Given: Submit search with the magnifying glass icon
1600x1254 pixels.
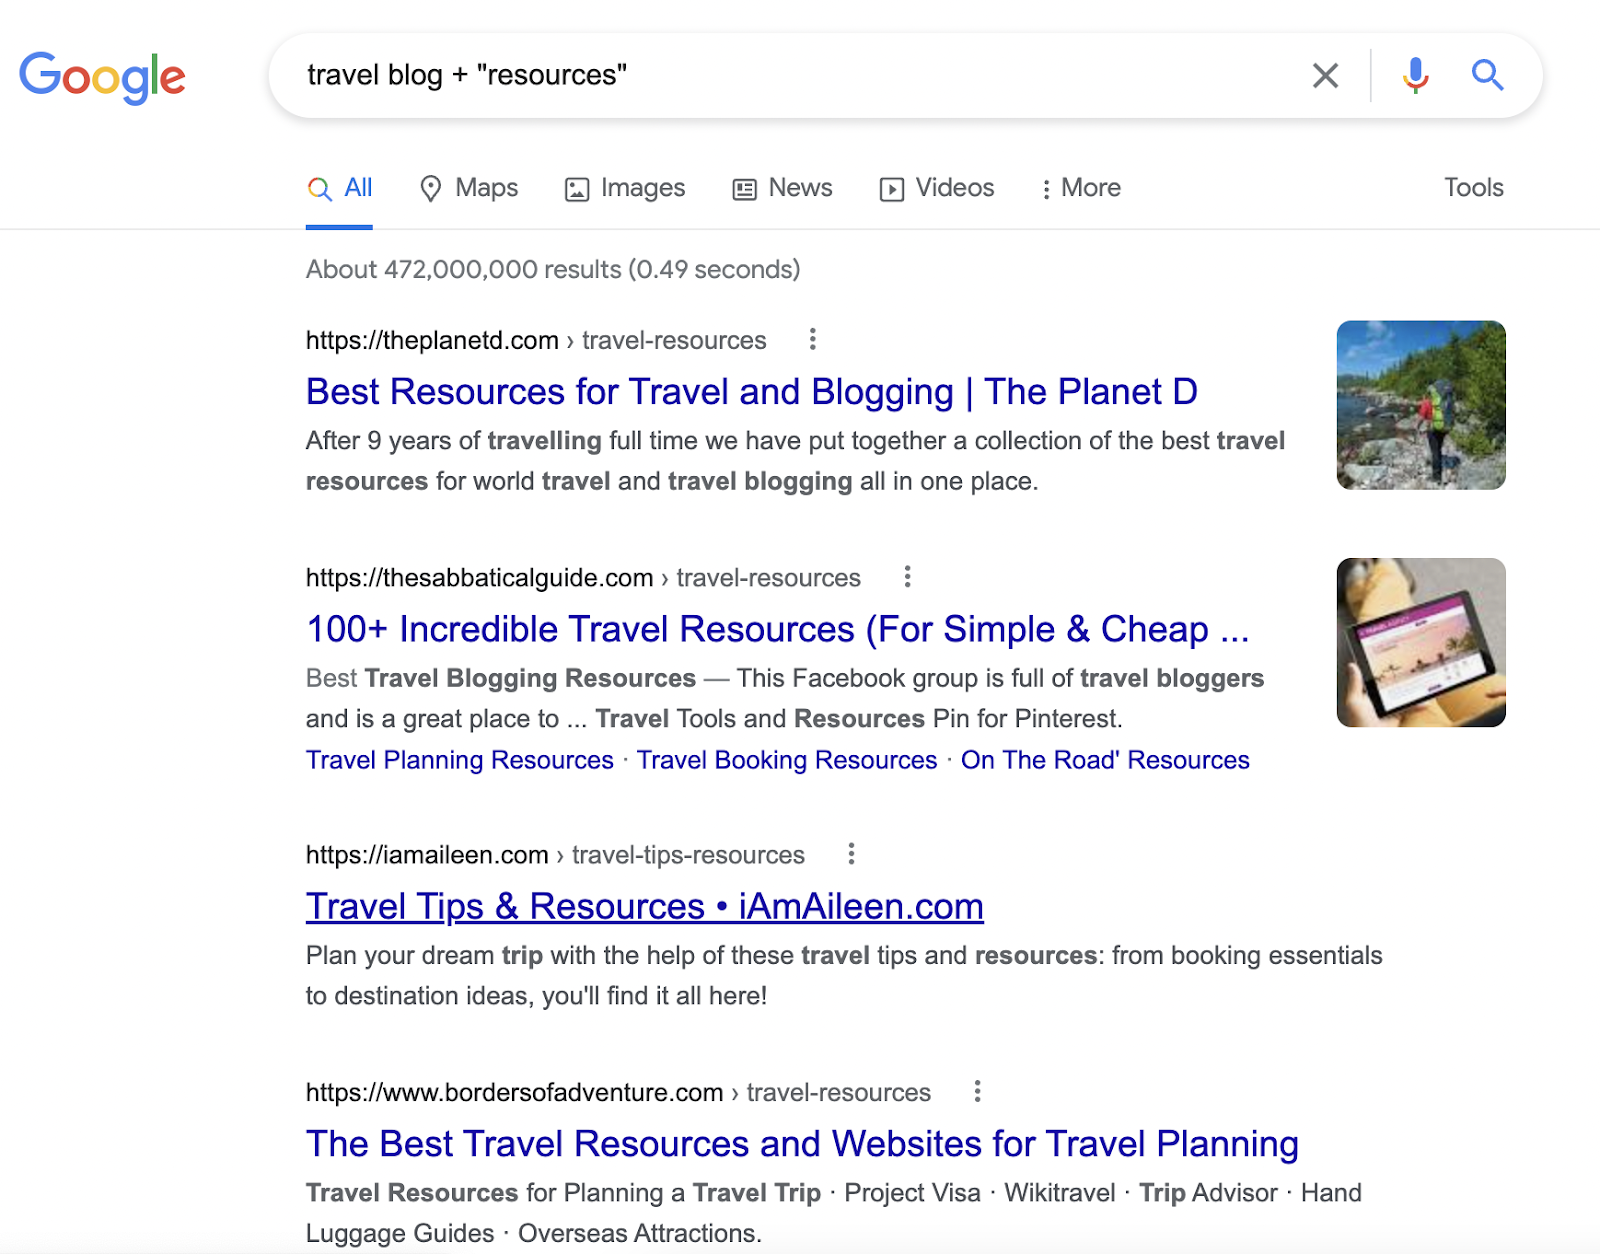Looking at the screenshot, I should click(1487, 75).
